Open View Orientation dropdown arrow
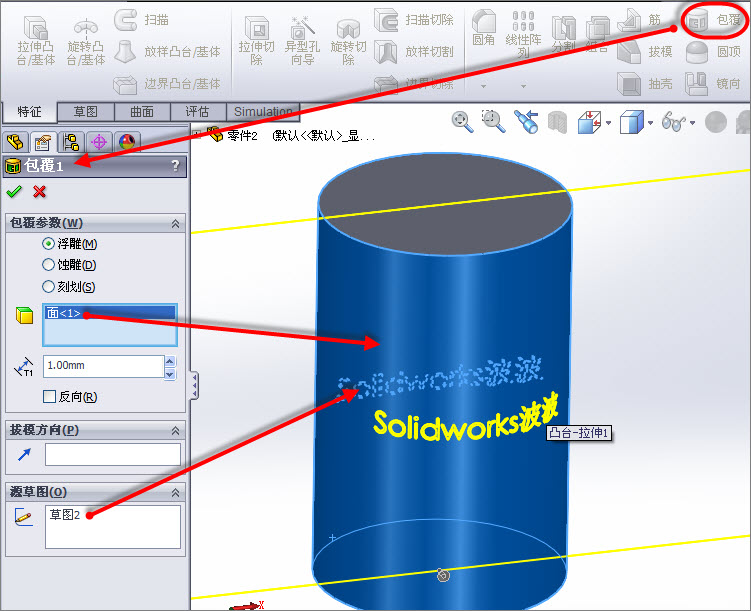Screen dimensions: 751x611 point(609,123)
